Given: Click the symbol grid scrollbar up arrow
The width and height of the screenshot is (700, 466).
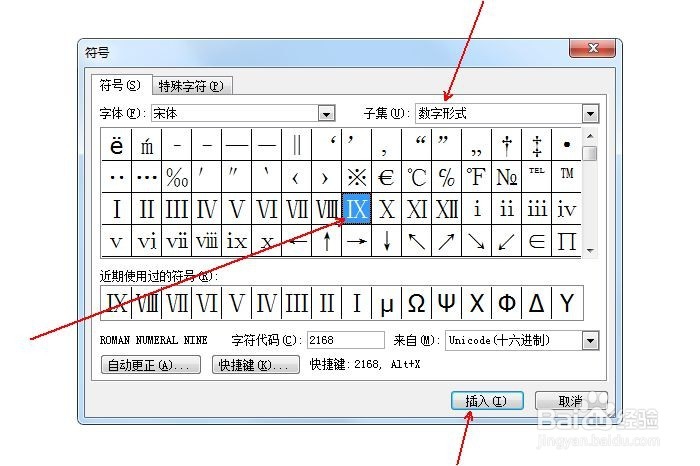Looking at the screenshot, I should click(590, 136).
